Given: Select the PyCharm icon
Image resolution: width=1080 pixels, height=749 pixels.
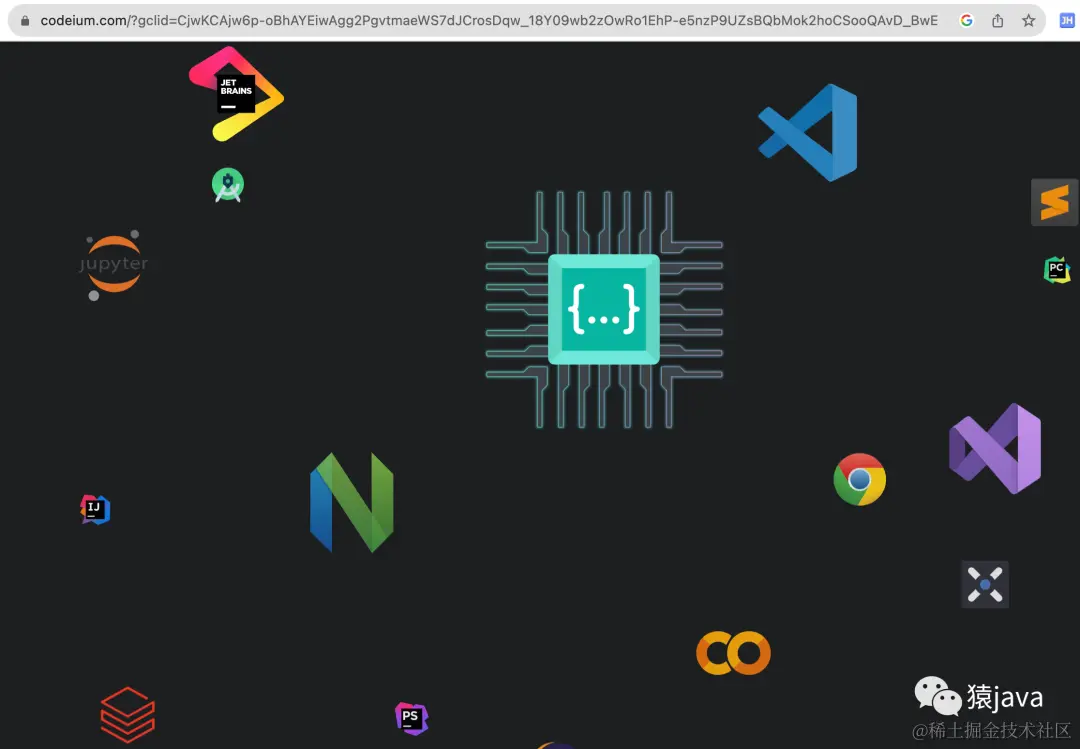Looking at the screenshot, I should point(1056,270).
